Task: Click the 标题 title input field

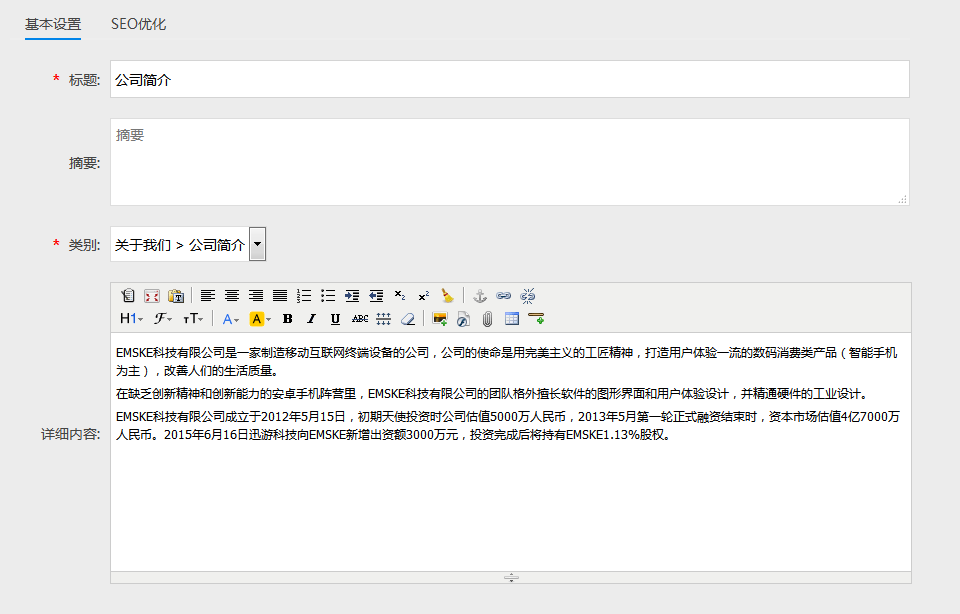Action: click(x=509, y=79)
